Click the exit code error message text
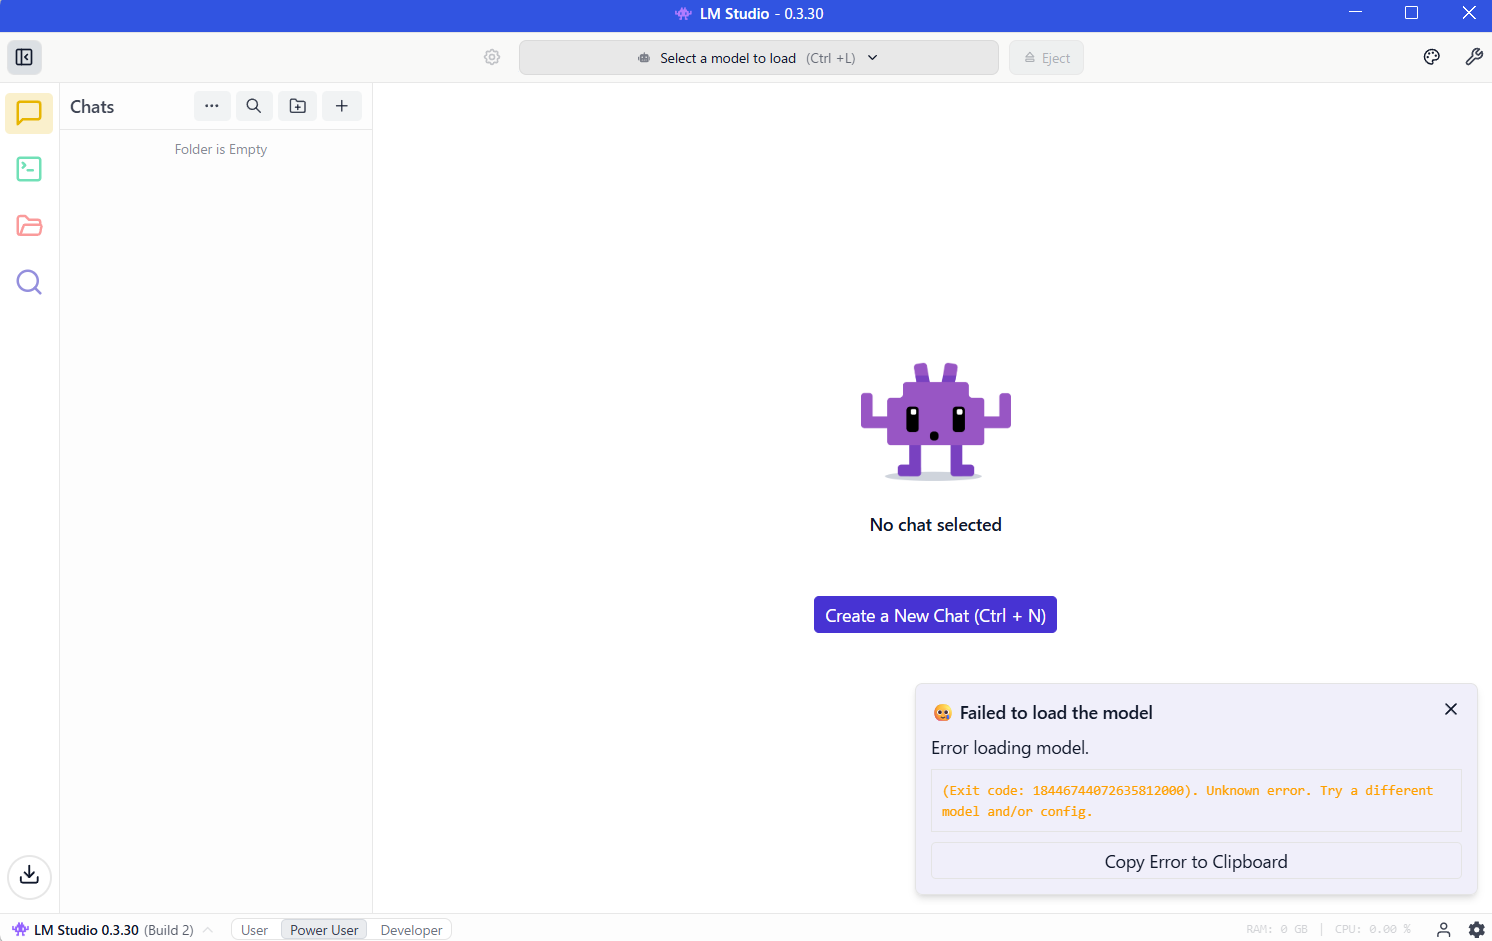This screenshot has height=941, width=1492. [1187, 800]
